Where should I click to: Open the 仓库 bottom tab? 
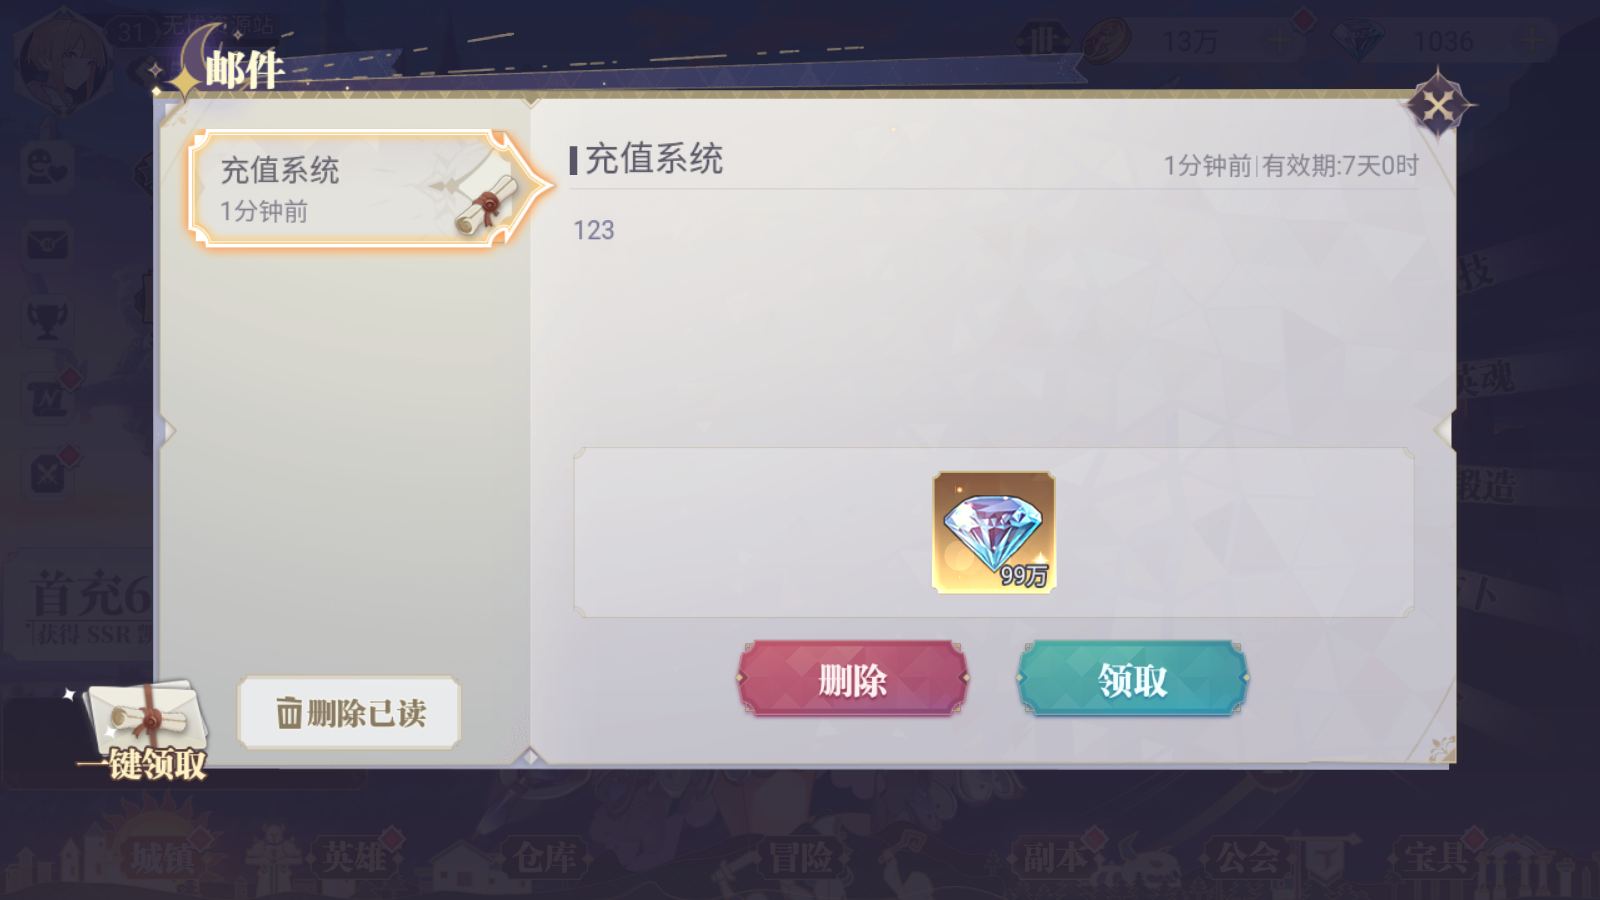[546, 857]
